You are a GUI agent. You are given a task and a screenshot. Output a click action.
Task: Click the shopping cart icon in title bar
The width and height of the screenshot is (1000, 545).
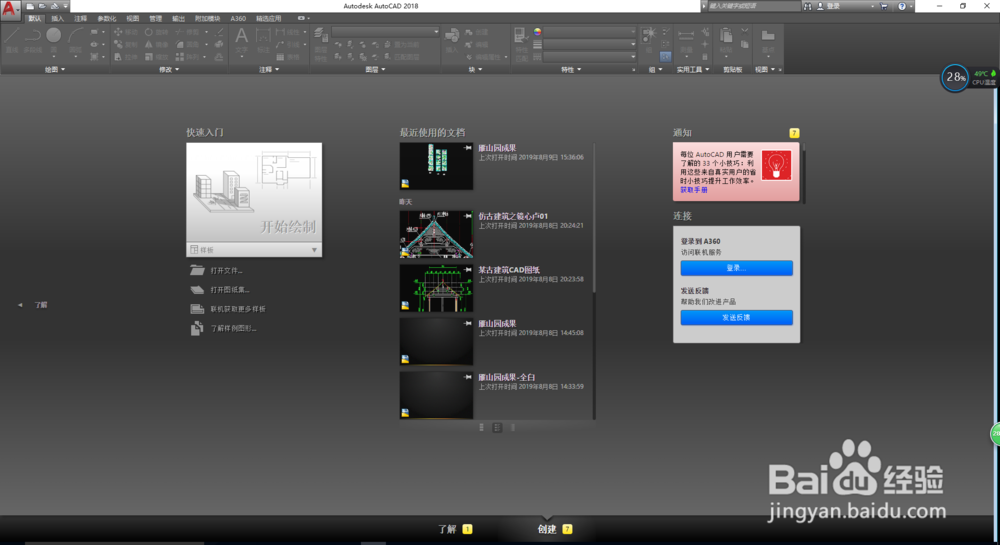[883, 6]
